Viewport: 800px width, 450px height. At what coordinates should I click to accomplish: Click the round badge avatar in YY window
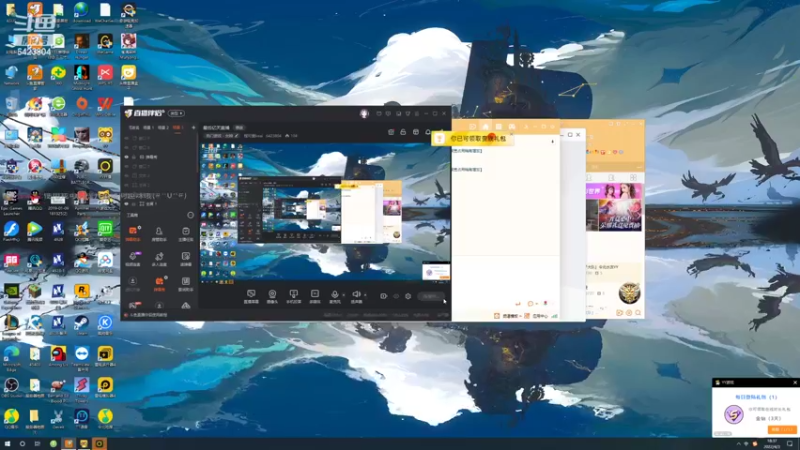coord(629,292)
